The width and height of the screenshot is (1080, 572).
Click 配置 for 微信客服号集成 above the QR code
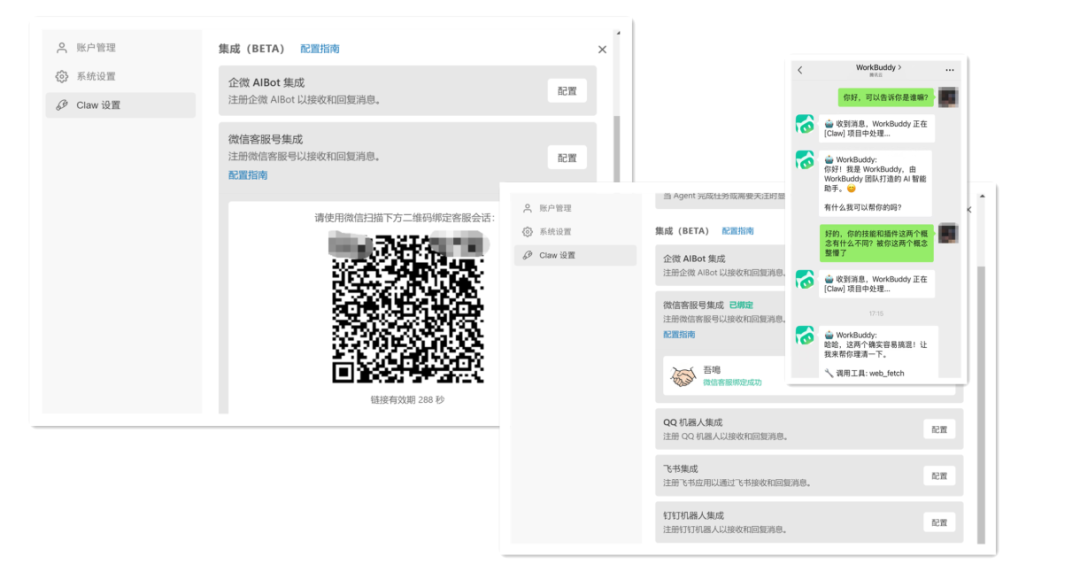pos(567,158)
